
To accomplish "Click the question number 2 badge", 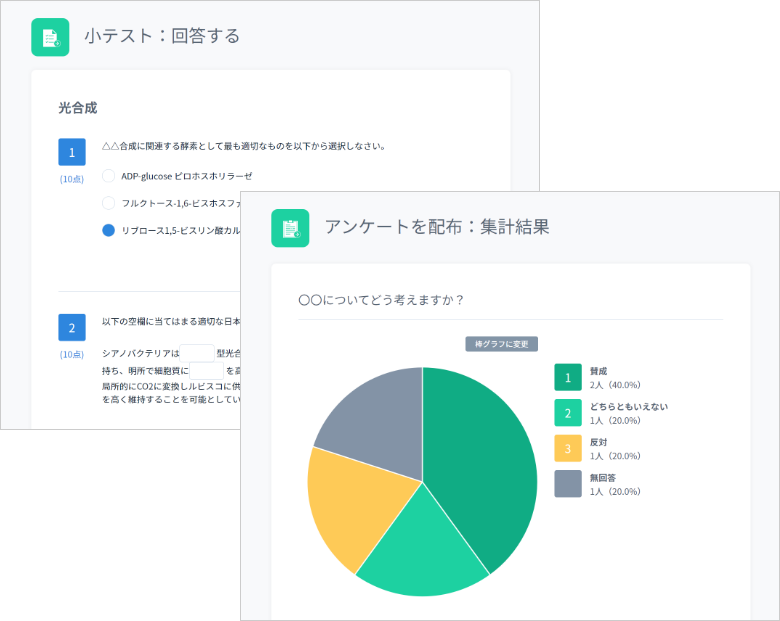I will [72, 327].
